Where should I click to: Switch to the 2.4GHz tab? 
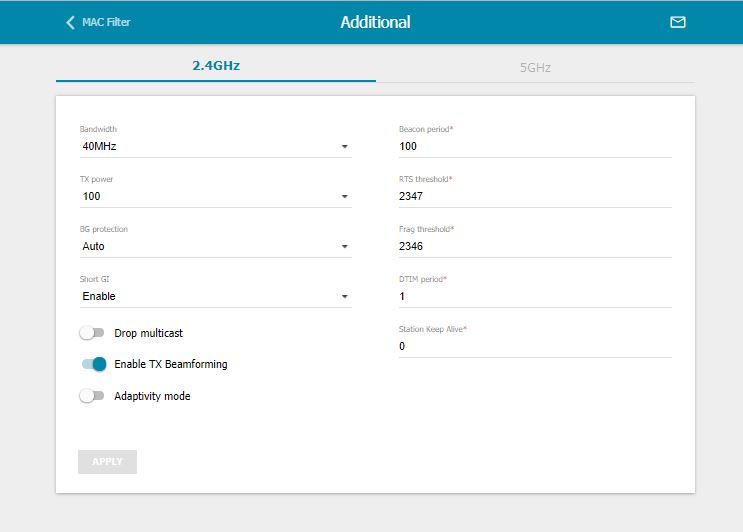216,66
